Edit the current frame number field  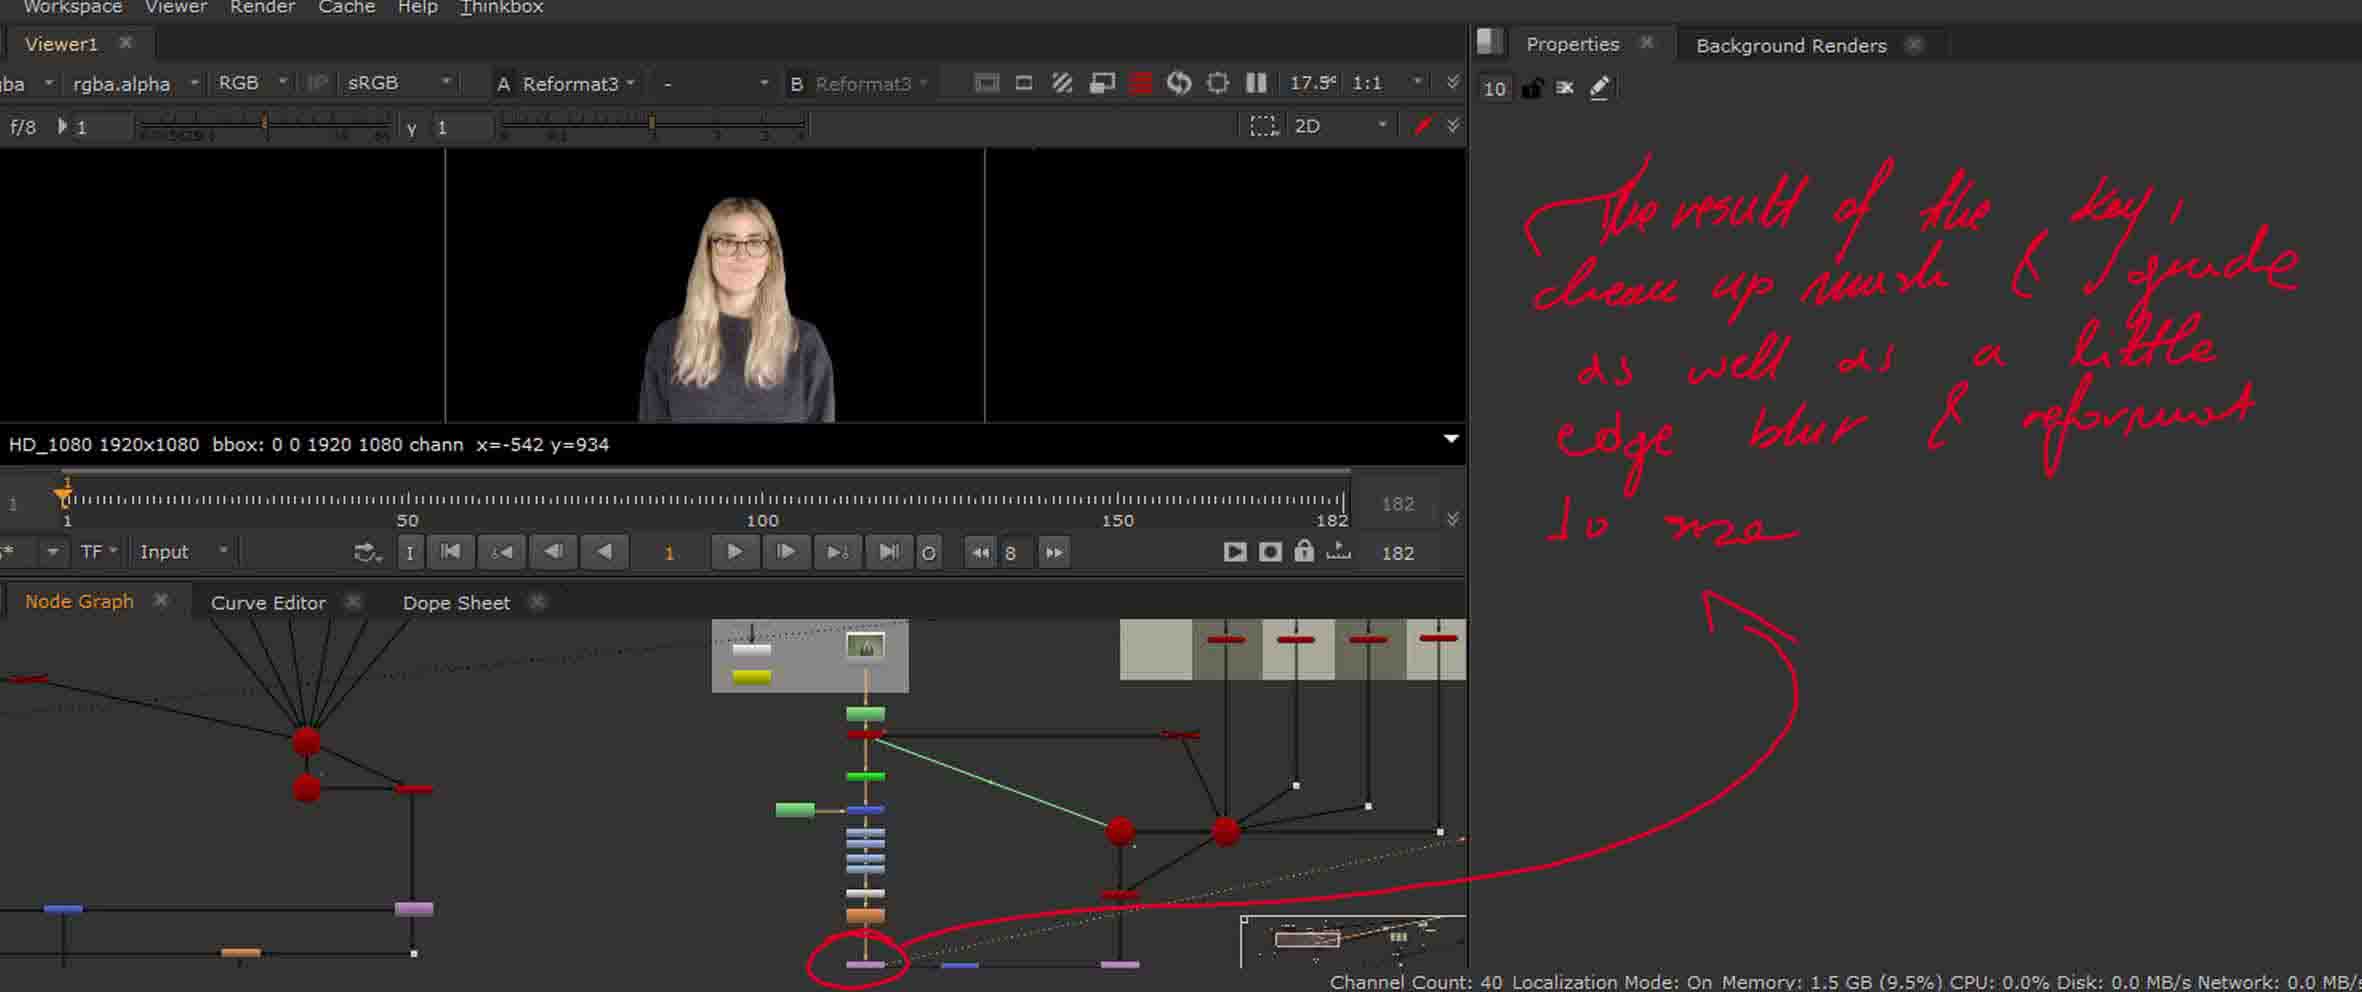click(x=669, y=553)
